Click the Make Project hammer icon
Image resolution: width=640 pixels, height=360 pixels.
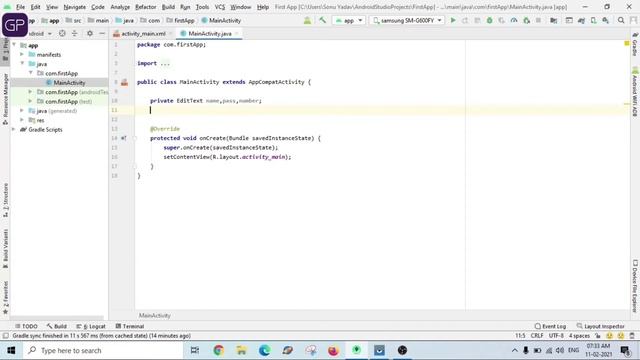pyautogui.click(x=322, y=20)
